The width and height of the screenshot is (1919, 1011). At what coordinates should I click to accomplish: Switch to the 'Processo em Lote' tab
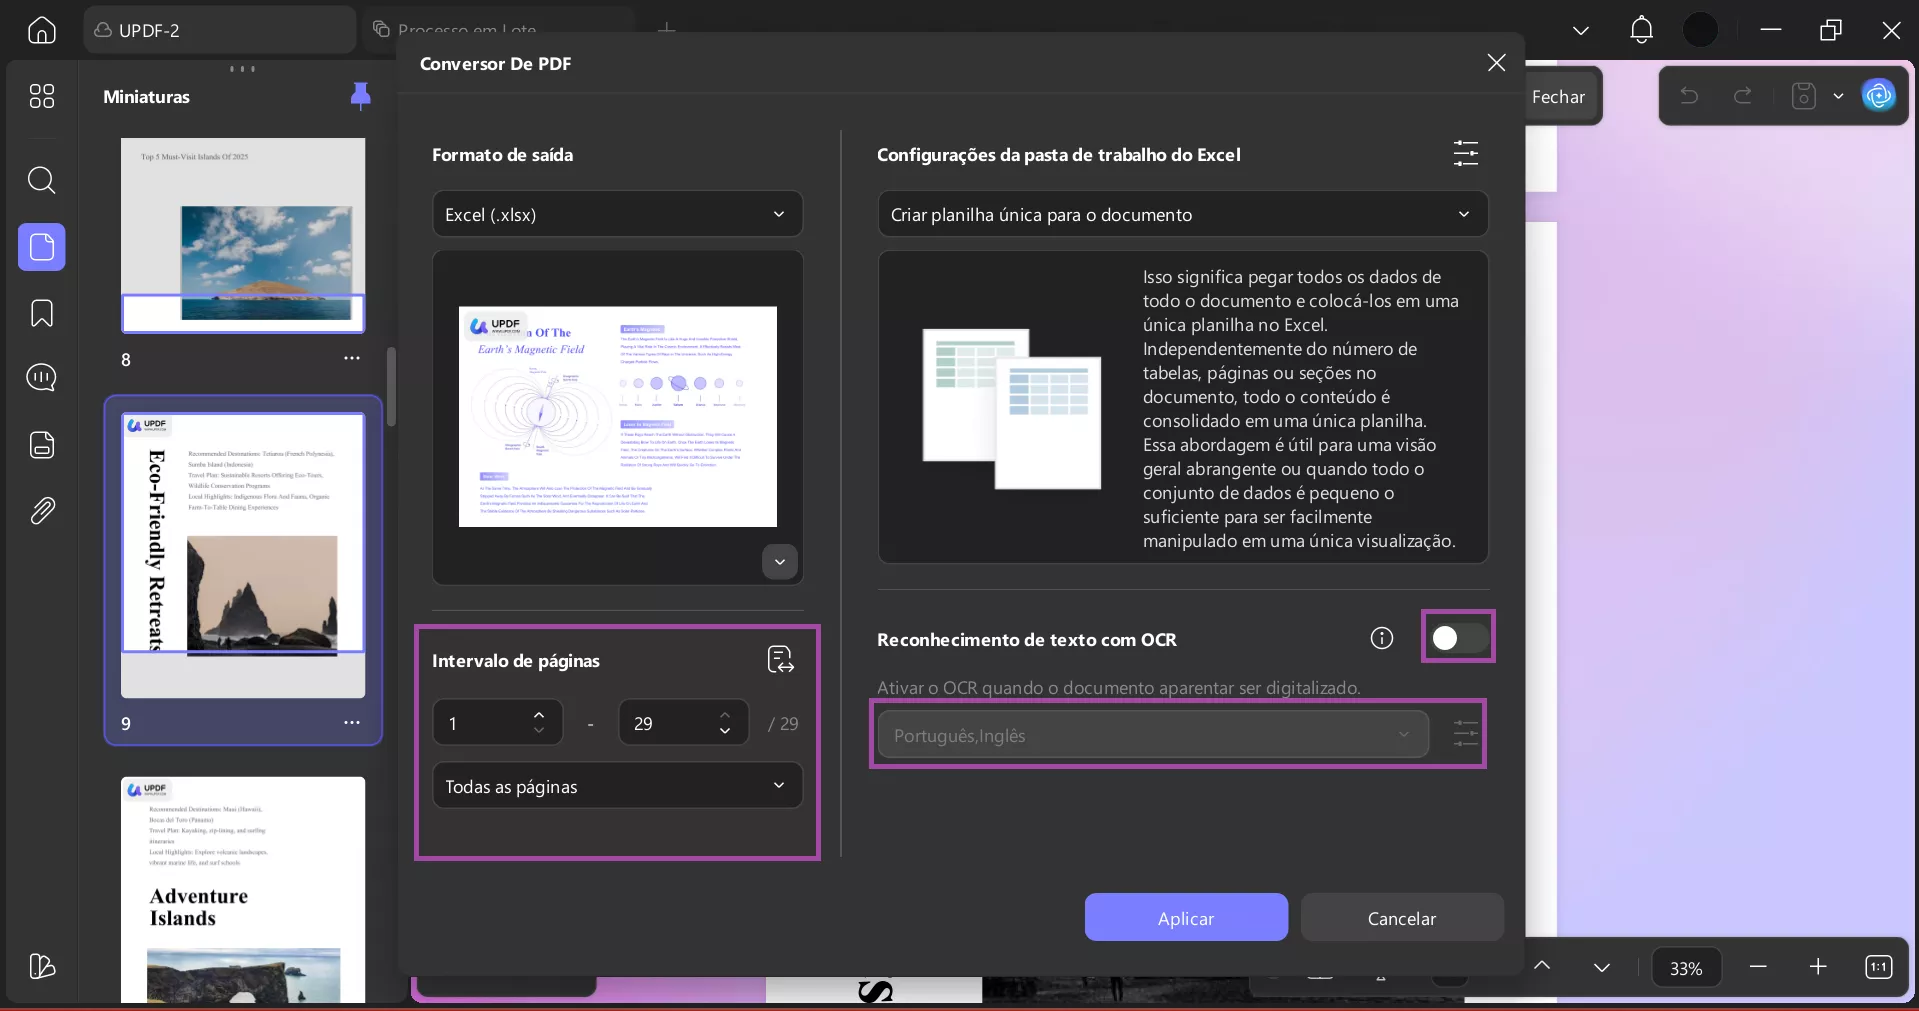[465, 29]
